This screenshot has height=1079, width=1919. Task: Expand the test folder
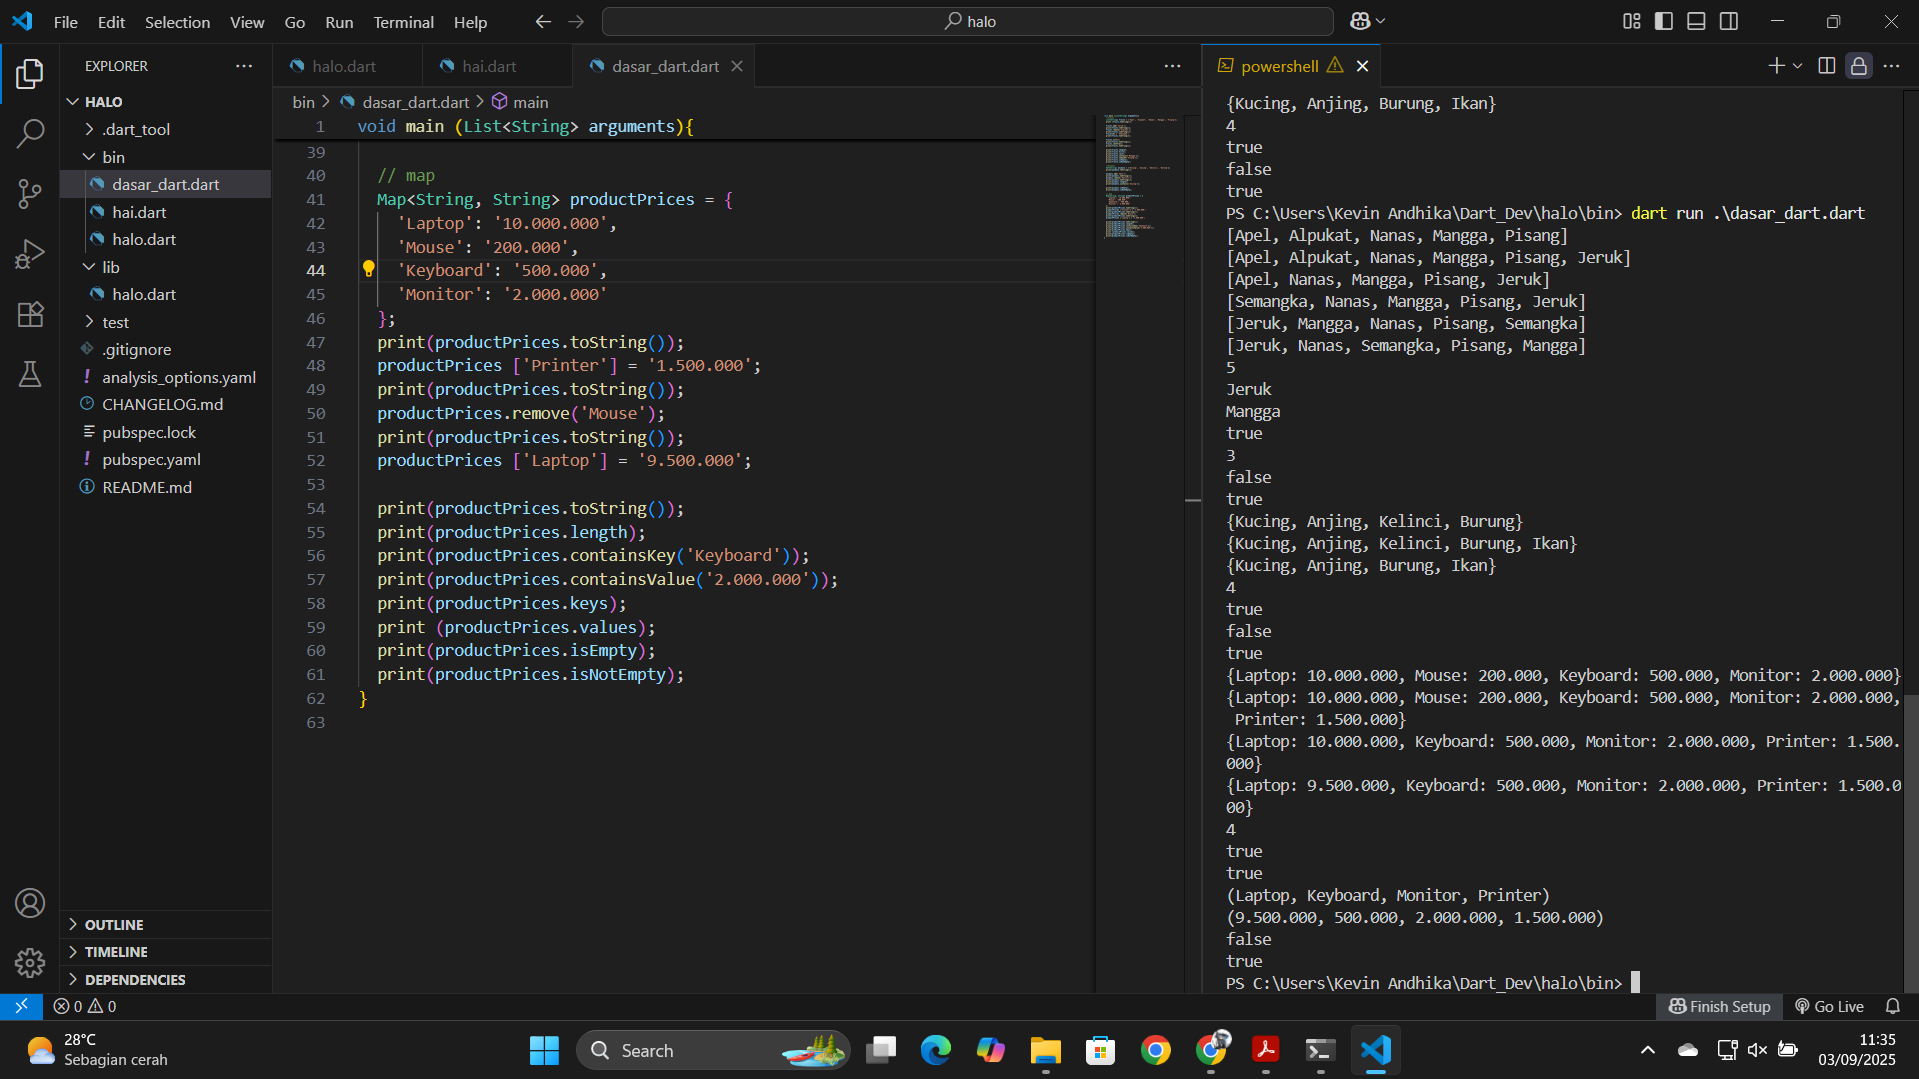click(115, 322)
